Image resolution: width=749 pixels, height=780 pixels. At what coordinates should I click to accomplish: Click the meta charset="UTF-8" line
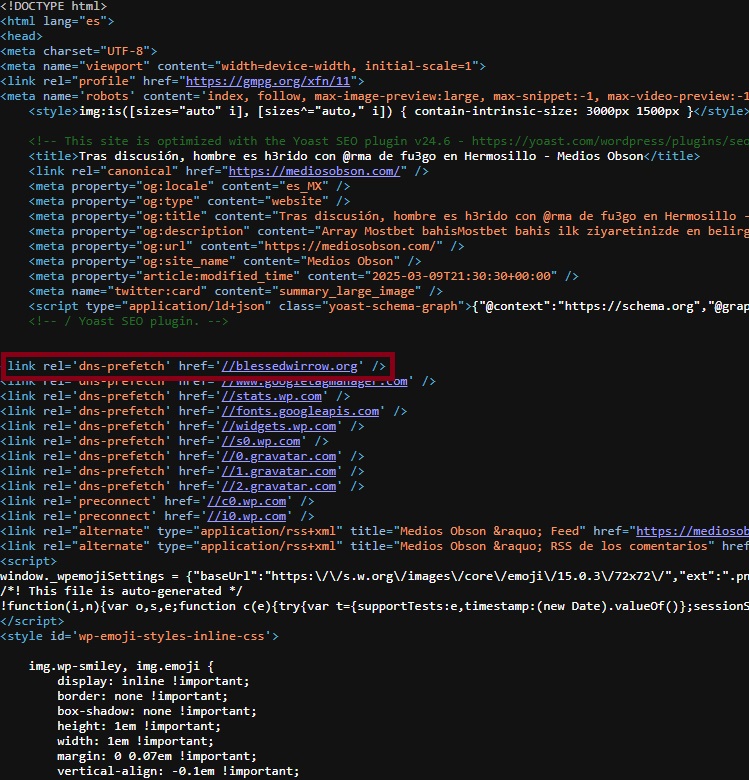click(x=79, y=51)
